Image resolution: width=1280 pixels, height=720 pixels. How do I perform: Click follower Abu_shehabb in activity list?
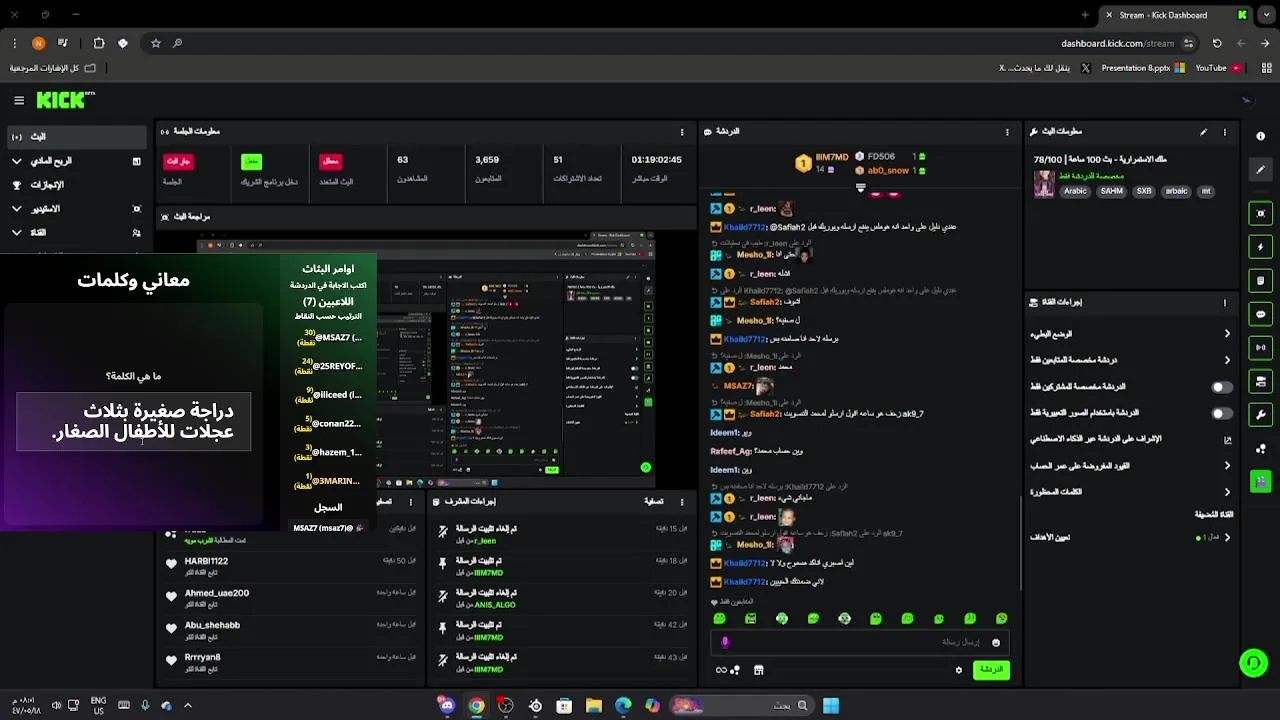click(x=212, y=625)
